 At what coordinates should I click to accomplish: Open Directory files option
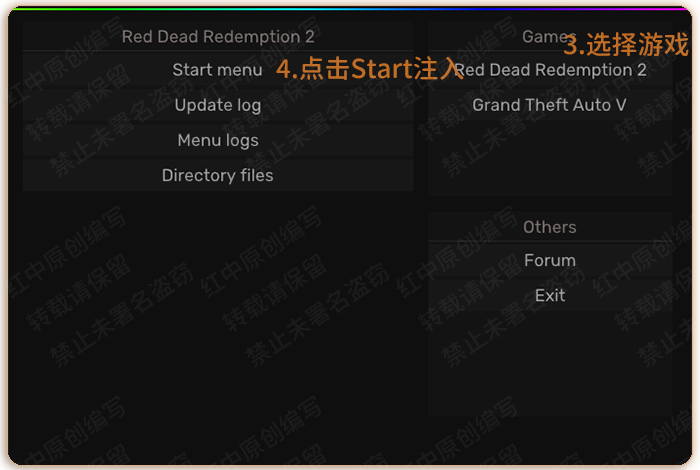pos(217,175)
